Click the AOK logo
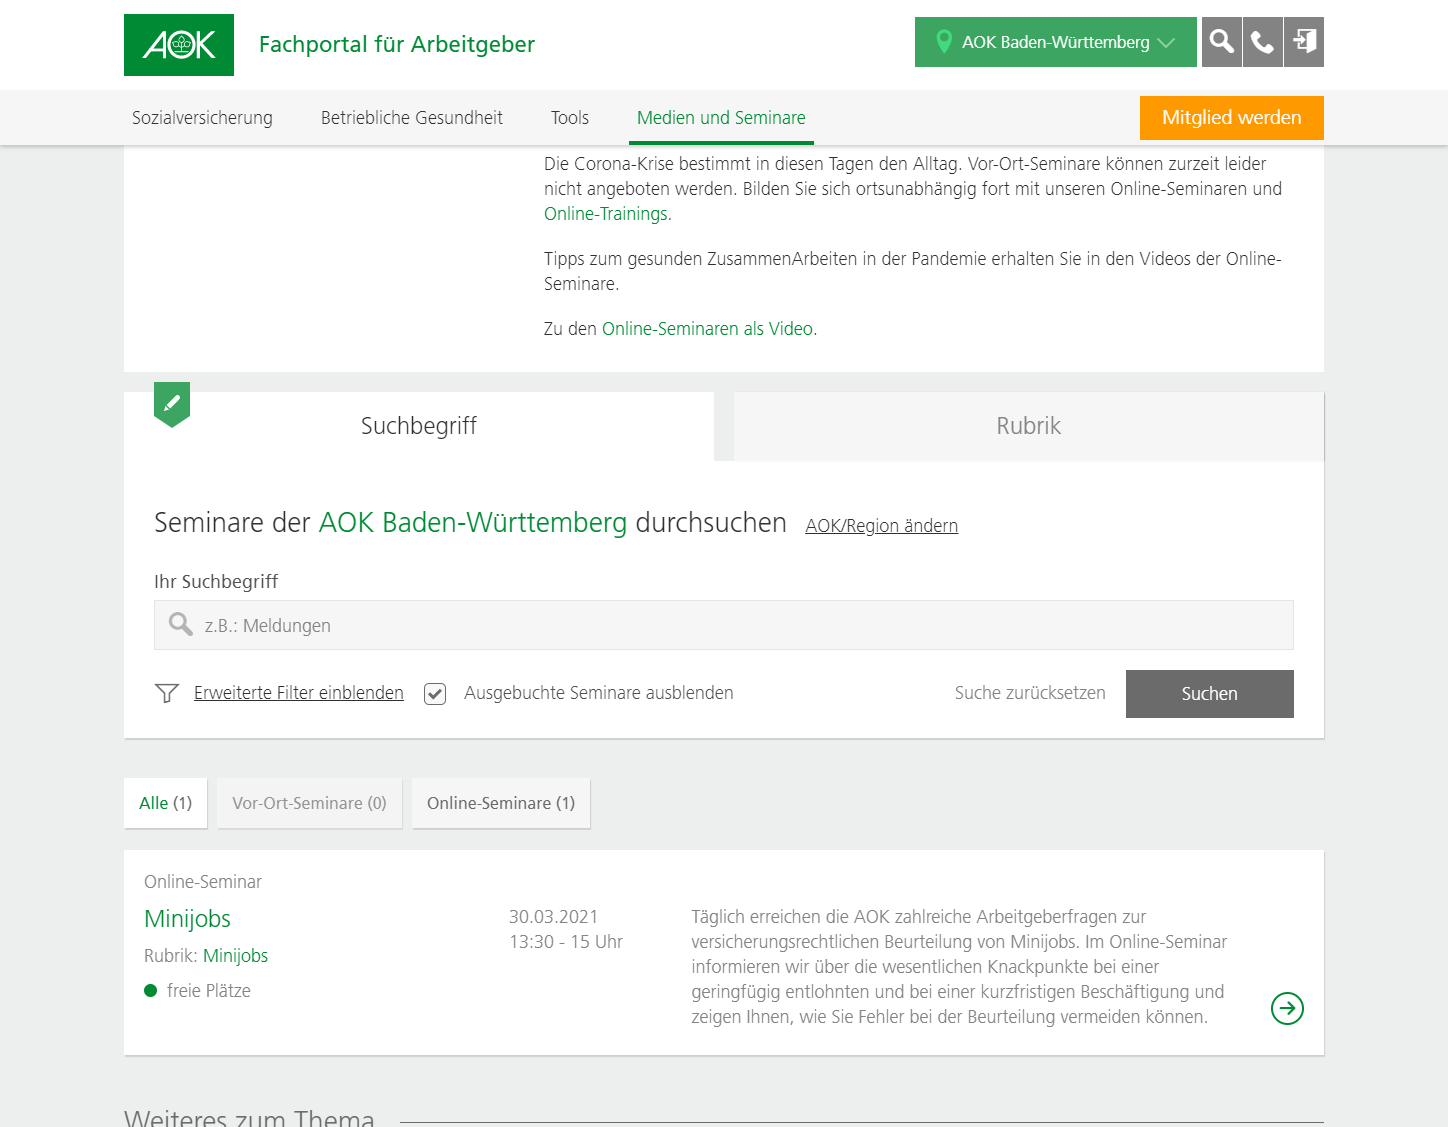The height and width of the screenshot is (1127, 1448). [x=179, y=45]
